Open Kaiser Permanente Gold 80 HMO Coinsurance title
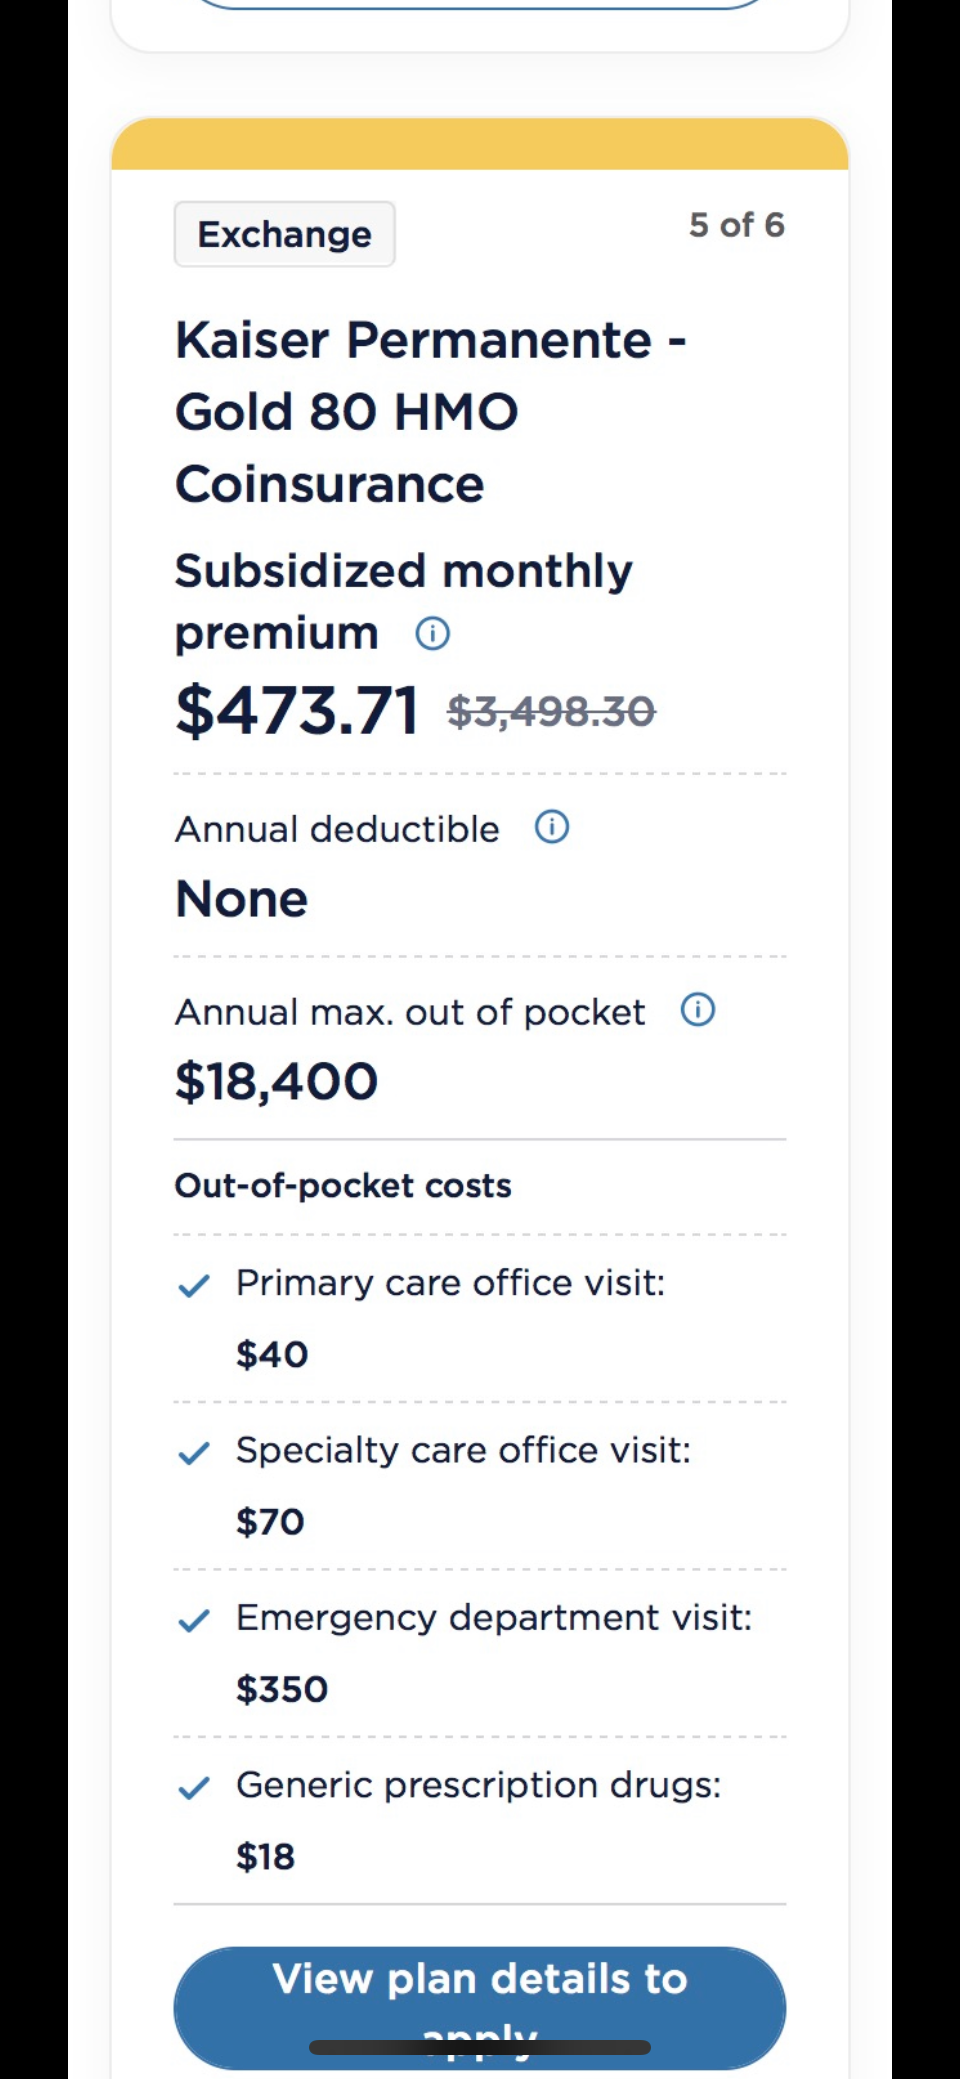Viewport: 960px width, 2079px height. 430,412
